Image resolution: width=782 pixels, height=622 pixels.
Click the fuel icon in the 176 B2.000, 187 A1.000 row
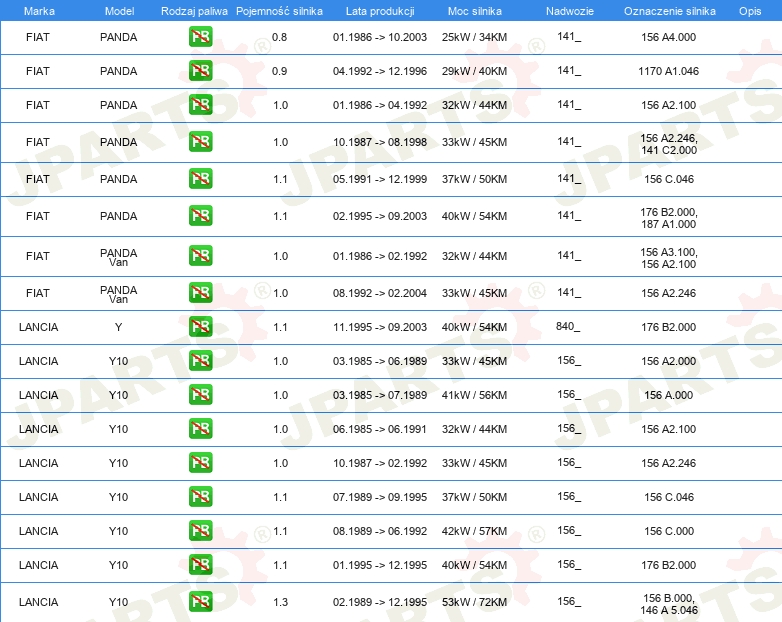pos(200,215)
